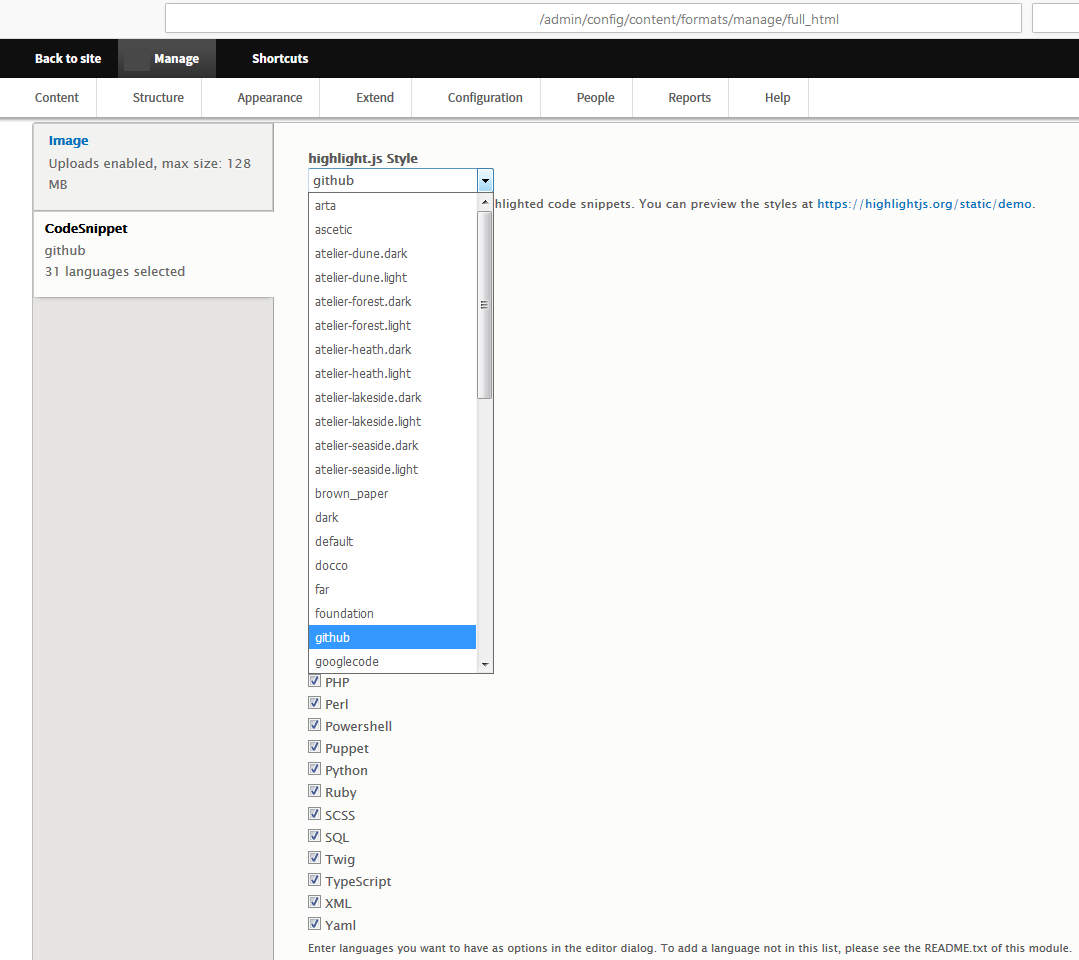Open the highlight.js Style dropdown arrow
This screenshot has width=1079, height=960.
pos(485,181)
